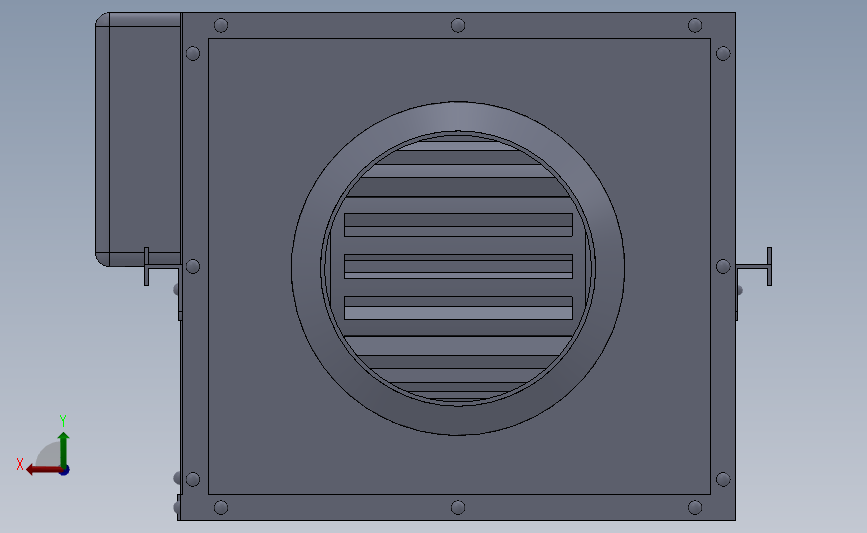Select the T-shaped bracket on the right edge

point(755,266)
